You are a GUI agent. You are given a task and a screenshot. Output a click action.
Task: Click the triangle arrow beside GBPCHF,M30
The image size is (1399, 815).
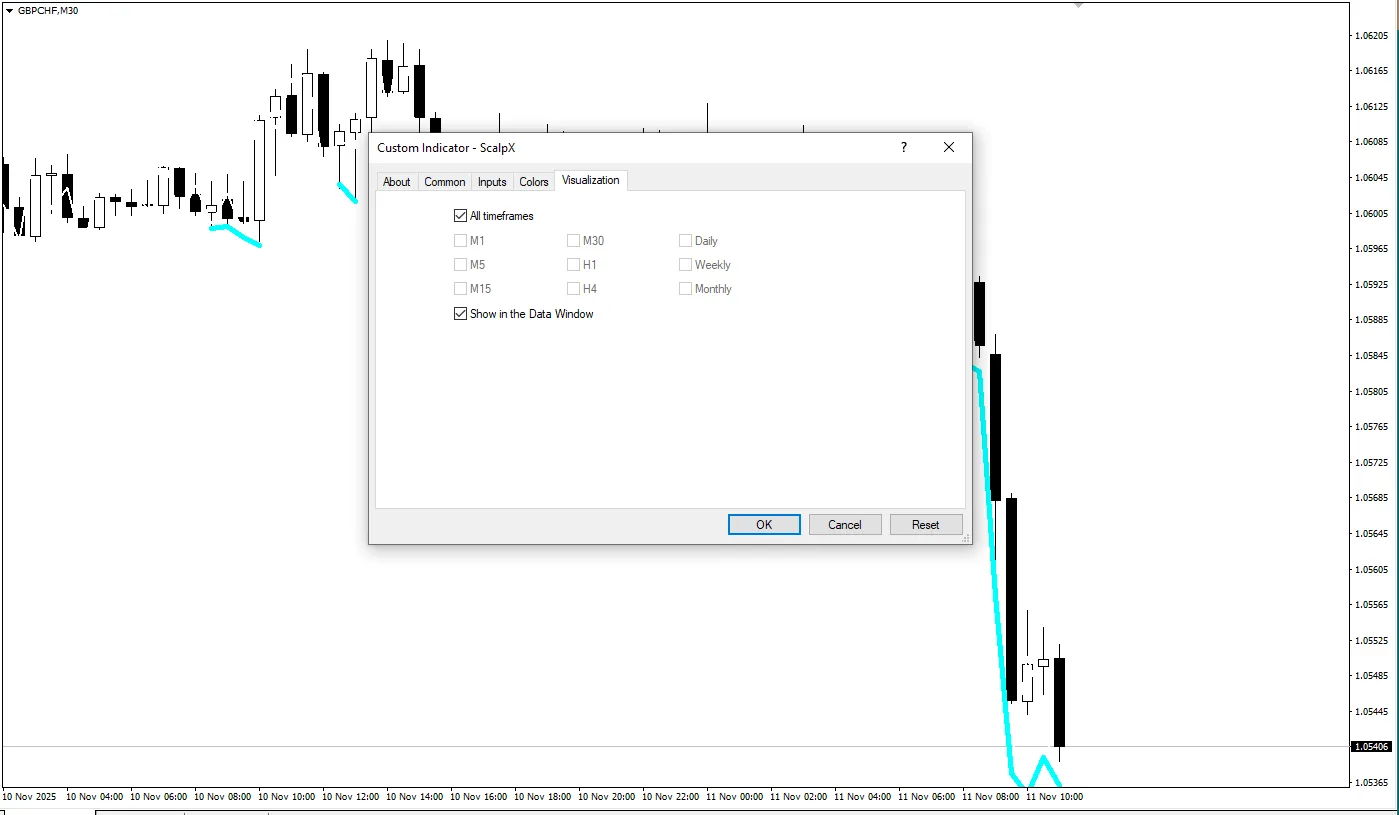pos(10,10)
